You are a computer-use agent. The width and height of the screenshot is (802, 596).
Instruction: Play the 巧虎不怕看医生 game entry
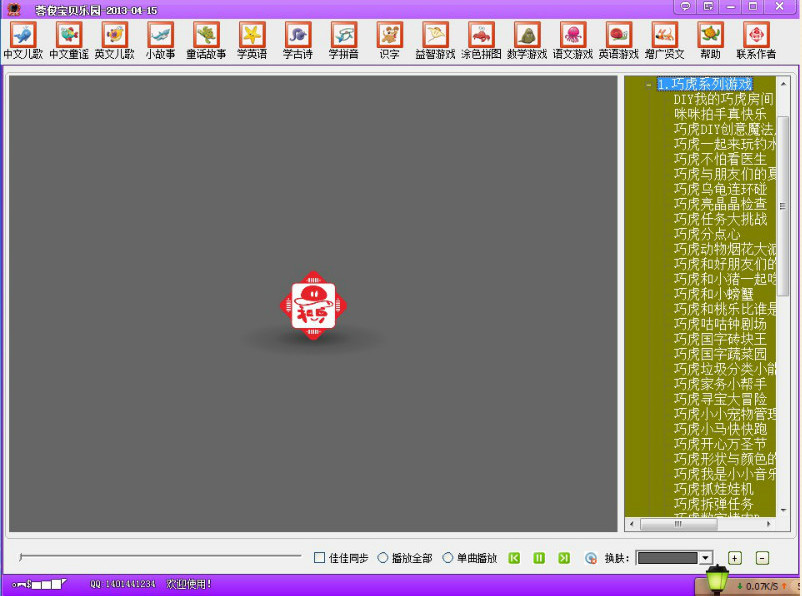720,159
